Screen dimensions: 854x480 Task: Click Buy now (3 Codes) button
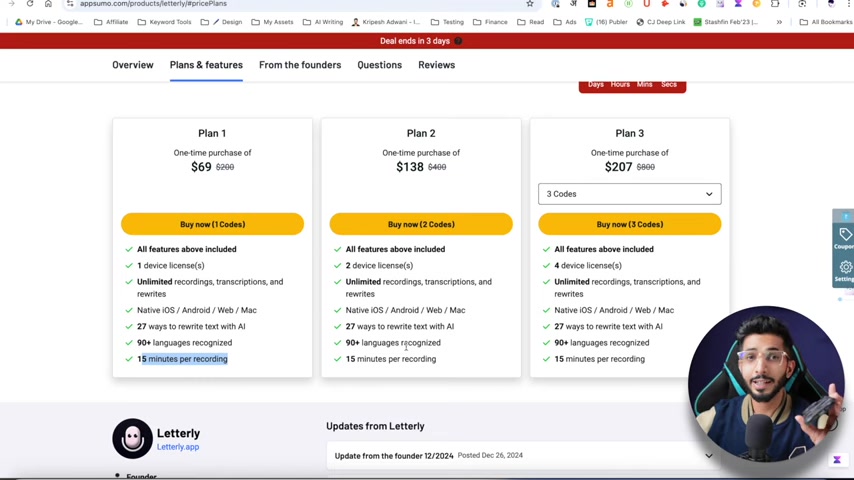tap(630, 224)
